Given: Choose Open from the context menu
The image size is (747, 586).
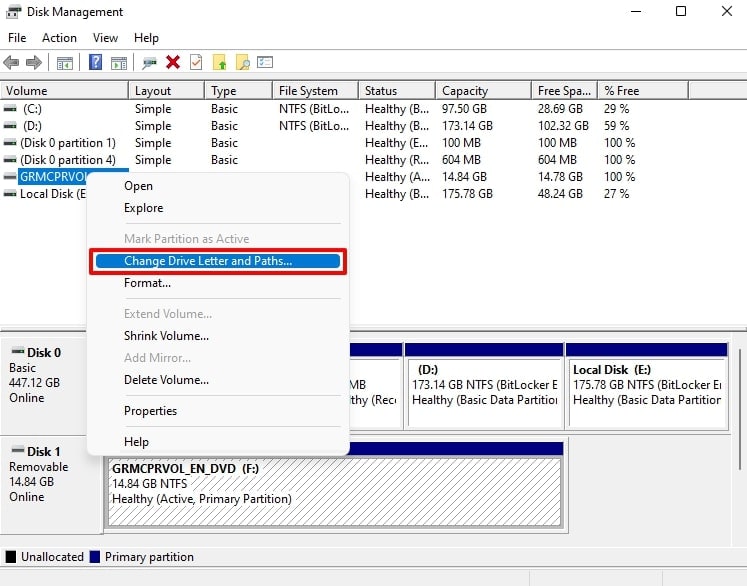Looking at the screenshot, I should click(218, 186).
